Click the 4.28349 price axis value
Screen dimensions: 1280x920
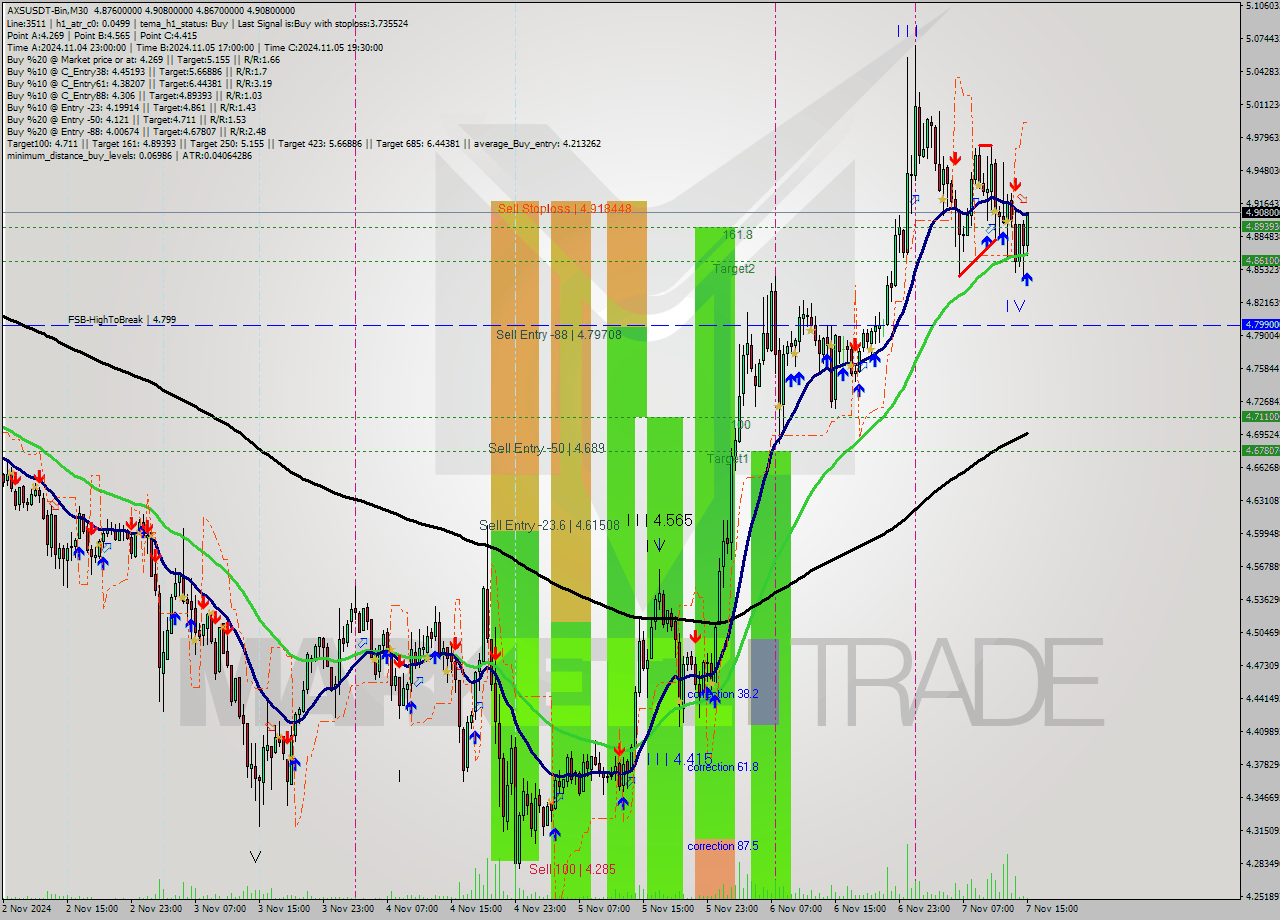point(1263,863)
